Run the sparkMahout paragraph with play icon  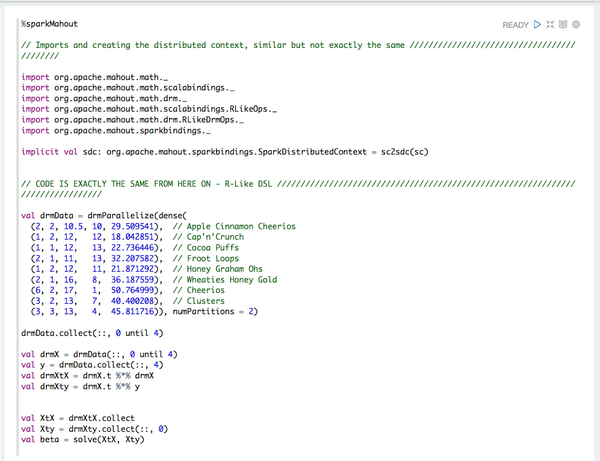(537, 24)
